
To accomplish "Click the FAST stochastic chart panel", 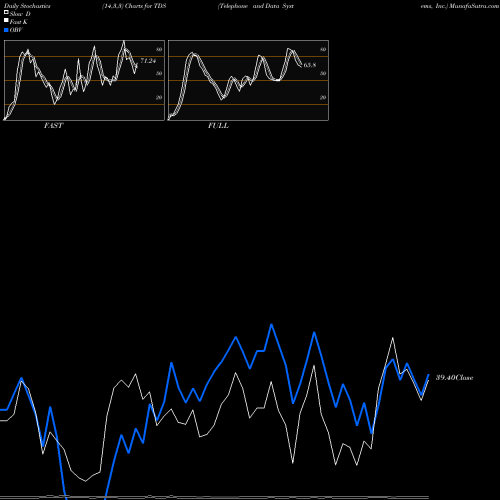I will 84,80.
